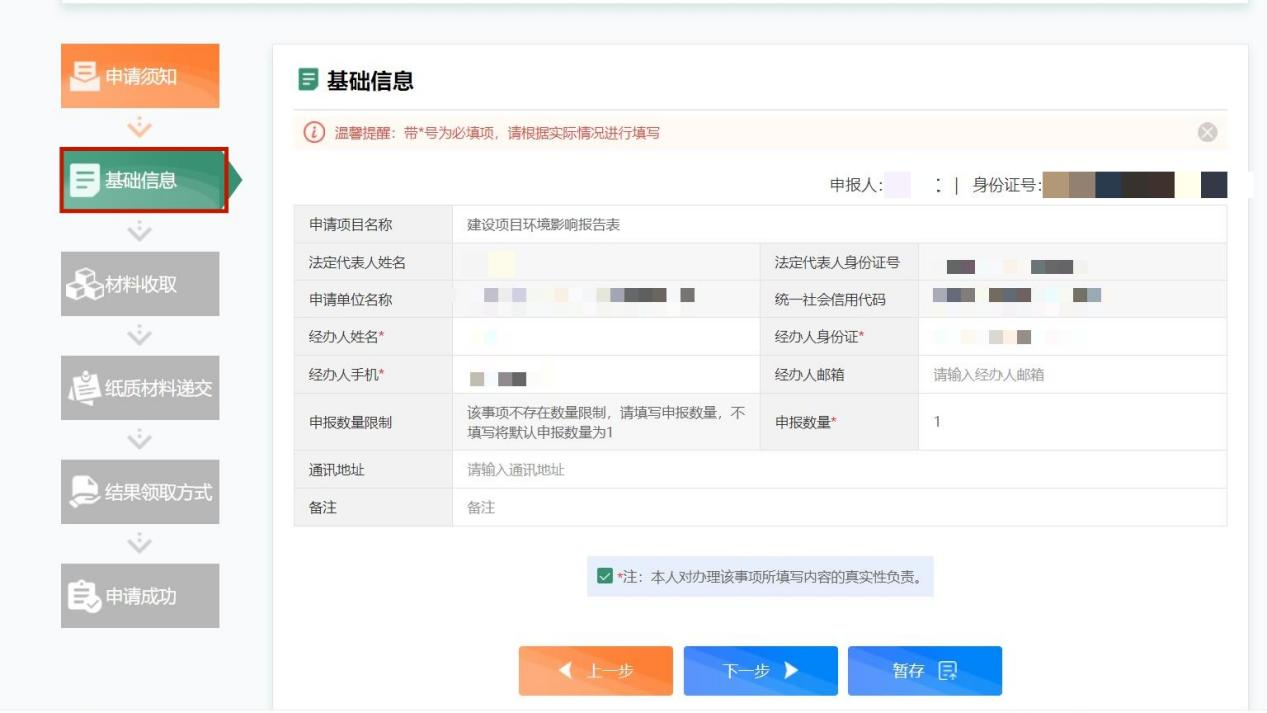Focus the 通讯地址 input field
Screen dimensions: 1267x713
838,470
